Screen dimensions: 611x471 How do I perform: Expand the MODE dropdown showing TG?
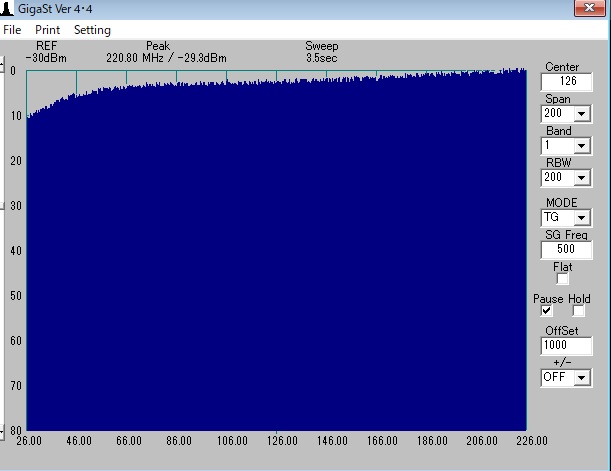click(581, 217)
